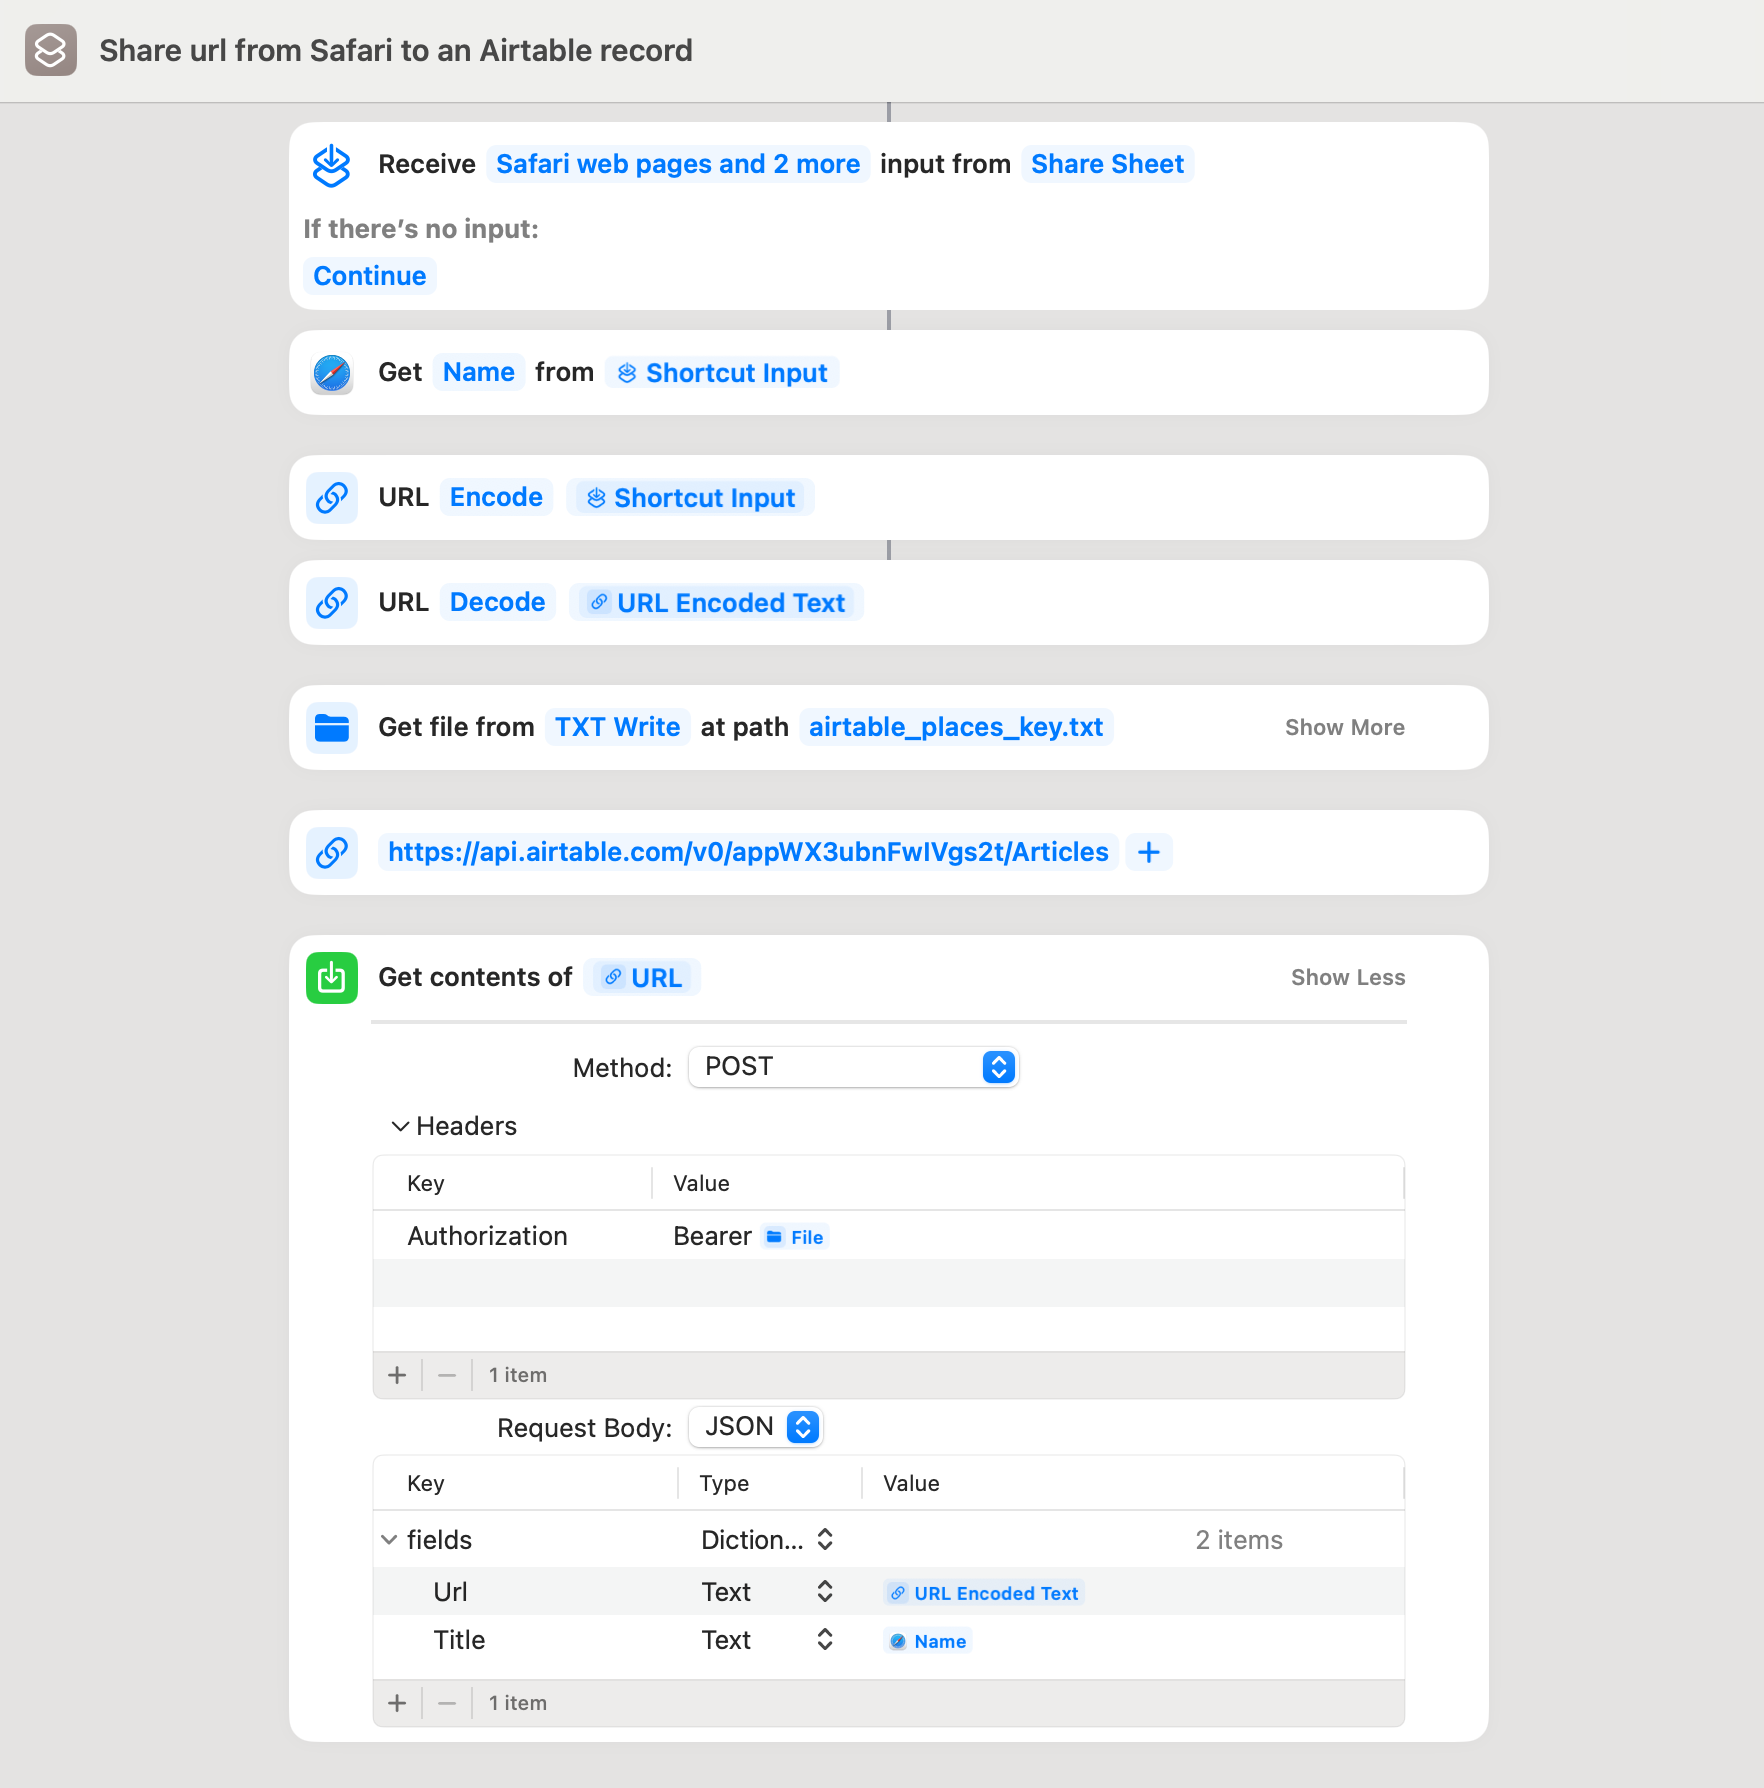The height and width of the screenshot is (1788, 1764).
Task: Click the link icon of URL Encode action
Action: click(x=332, y=498)
